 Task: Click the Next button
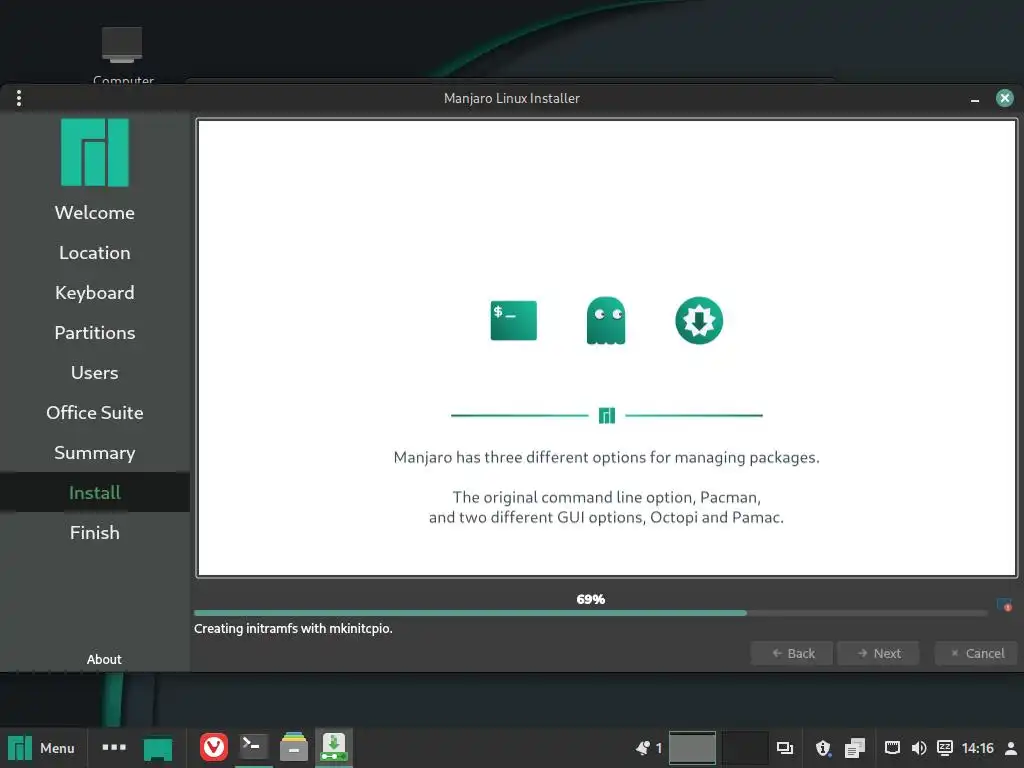(878, 653)
